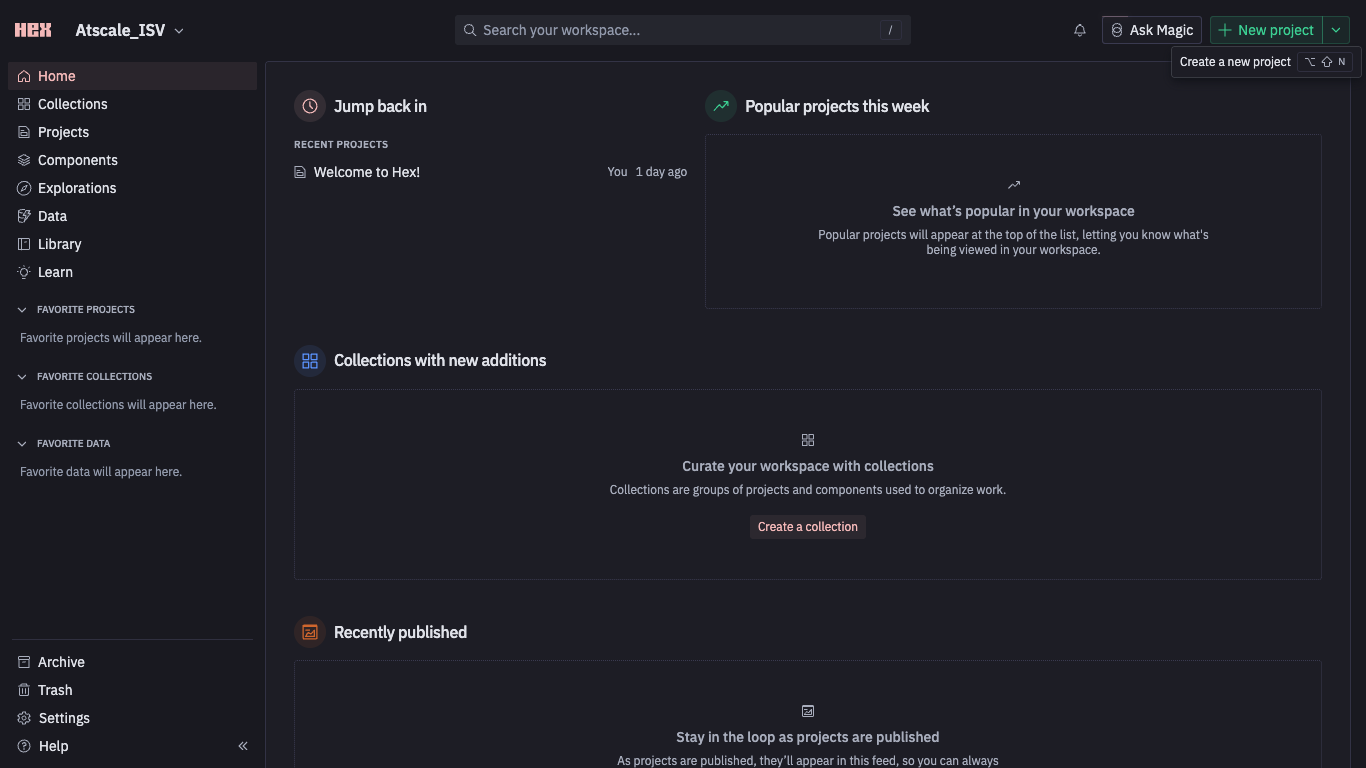
Task: Collapse the Favorite Collections section
Action: point(23,377)
